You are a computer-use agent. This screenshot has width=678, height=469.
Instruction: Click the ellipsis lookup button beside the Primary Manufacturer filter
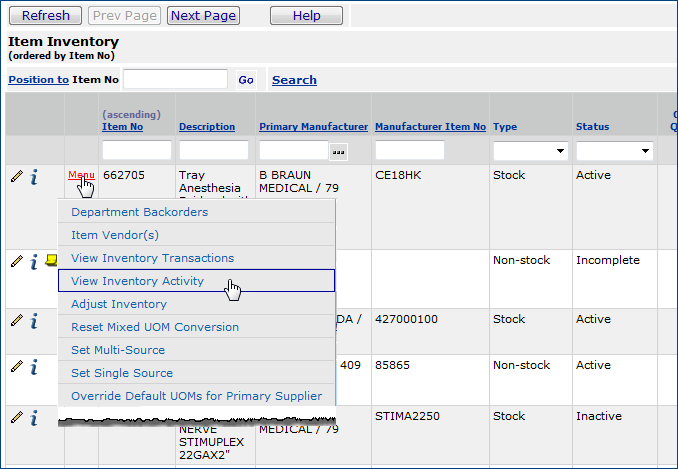coord(339,151)
